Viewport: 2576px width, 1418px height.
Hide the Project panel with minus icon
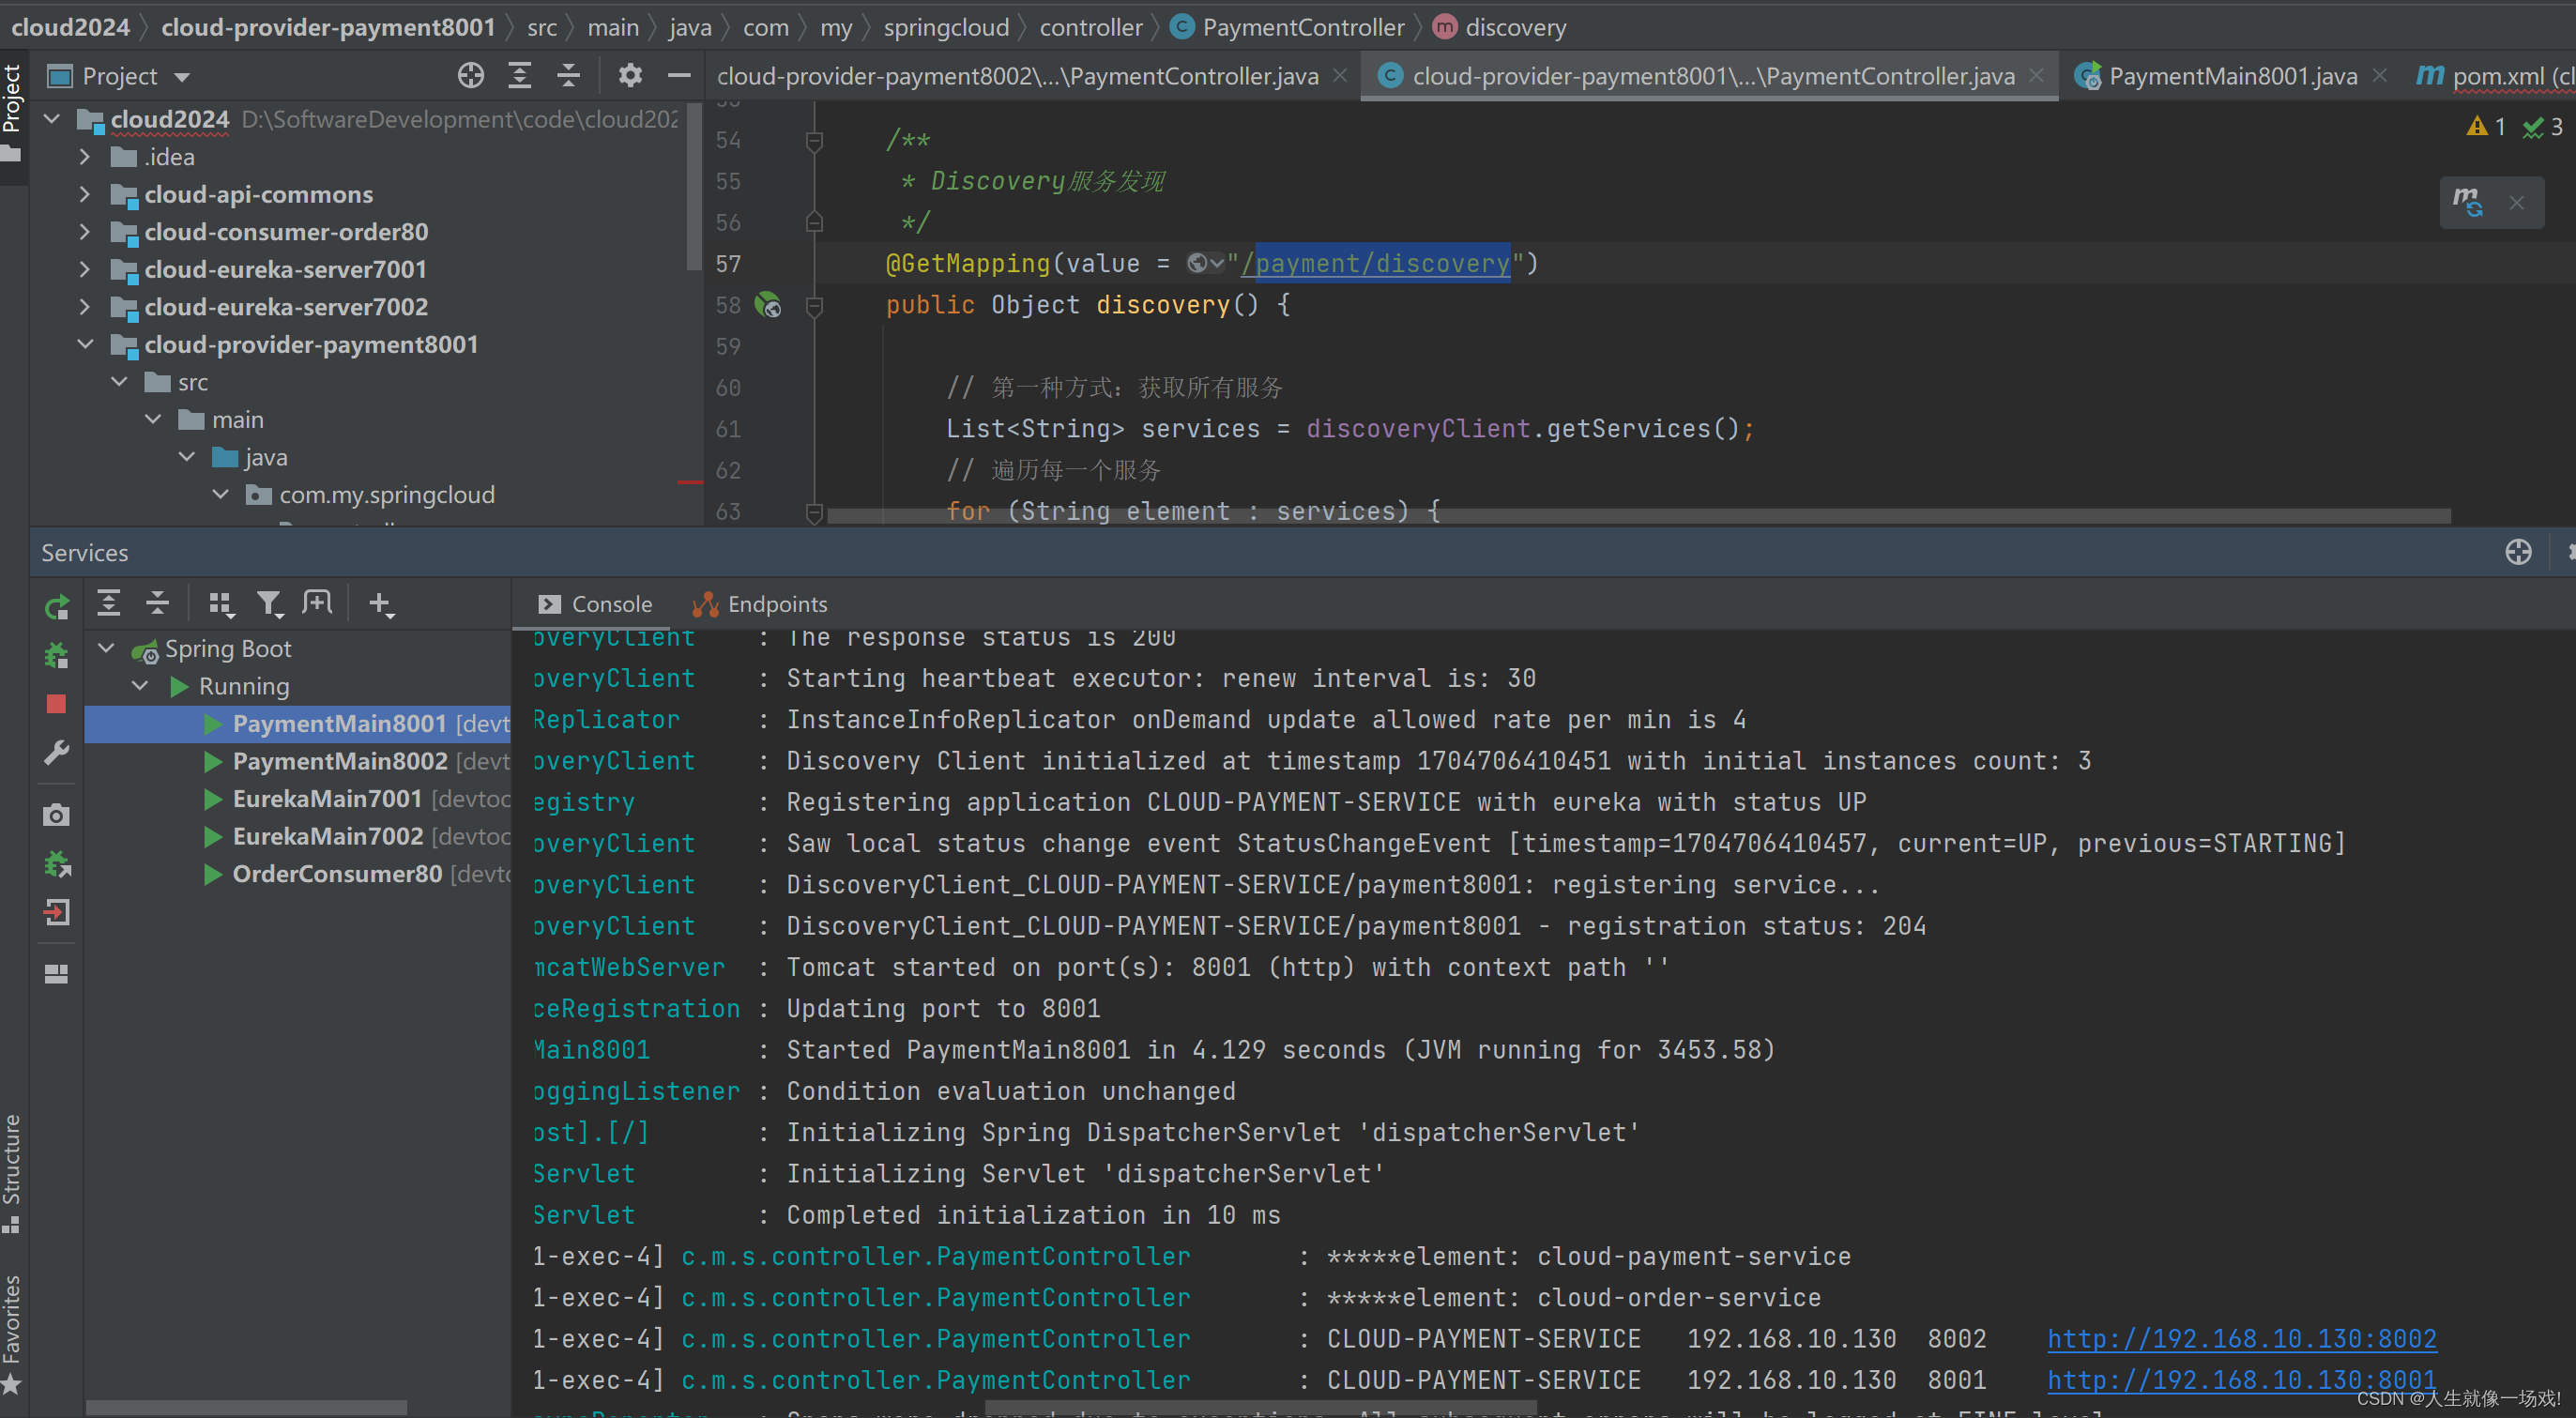[679, 75]
